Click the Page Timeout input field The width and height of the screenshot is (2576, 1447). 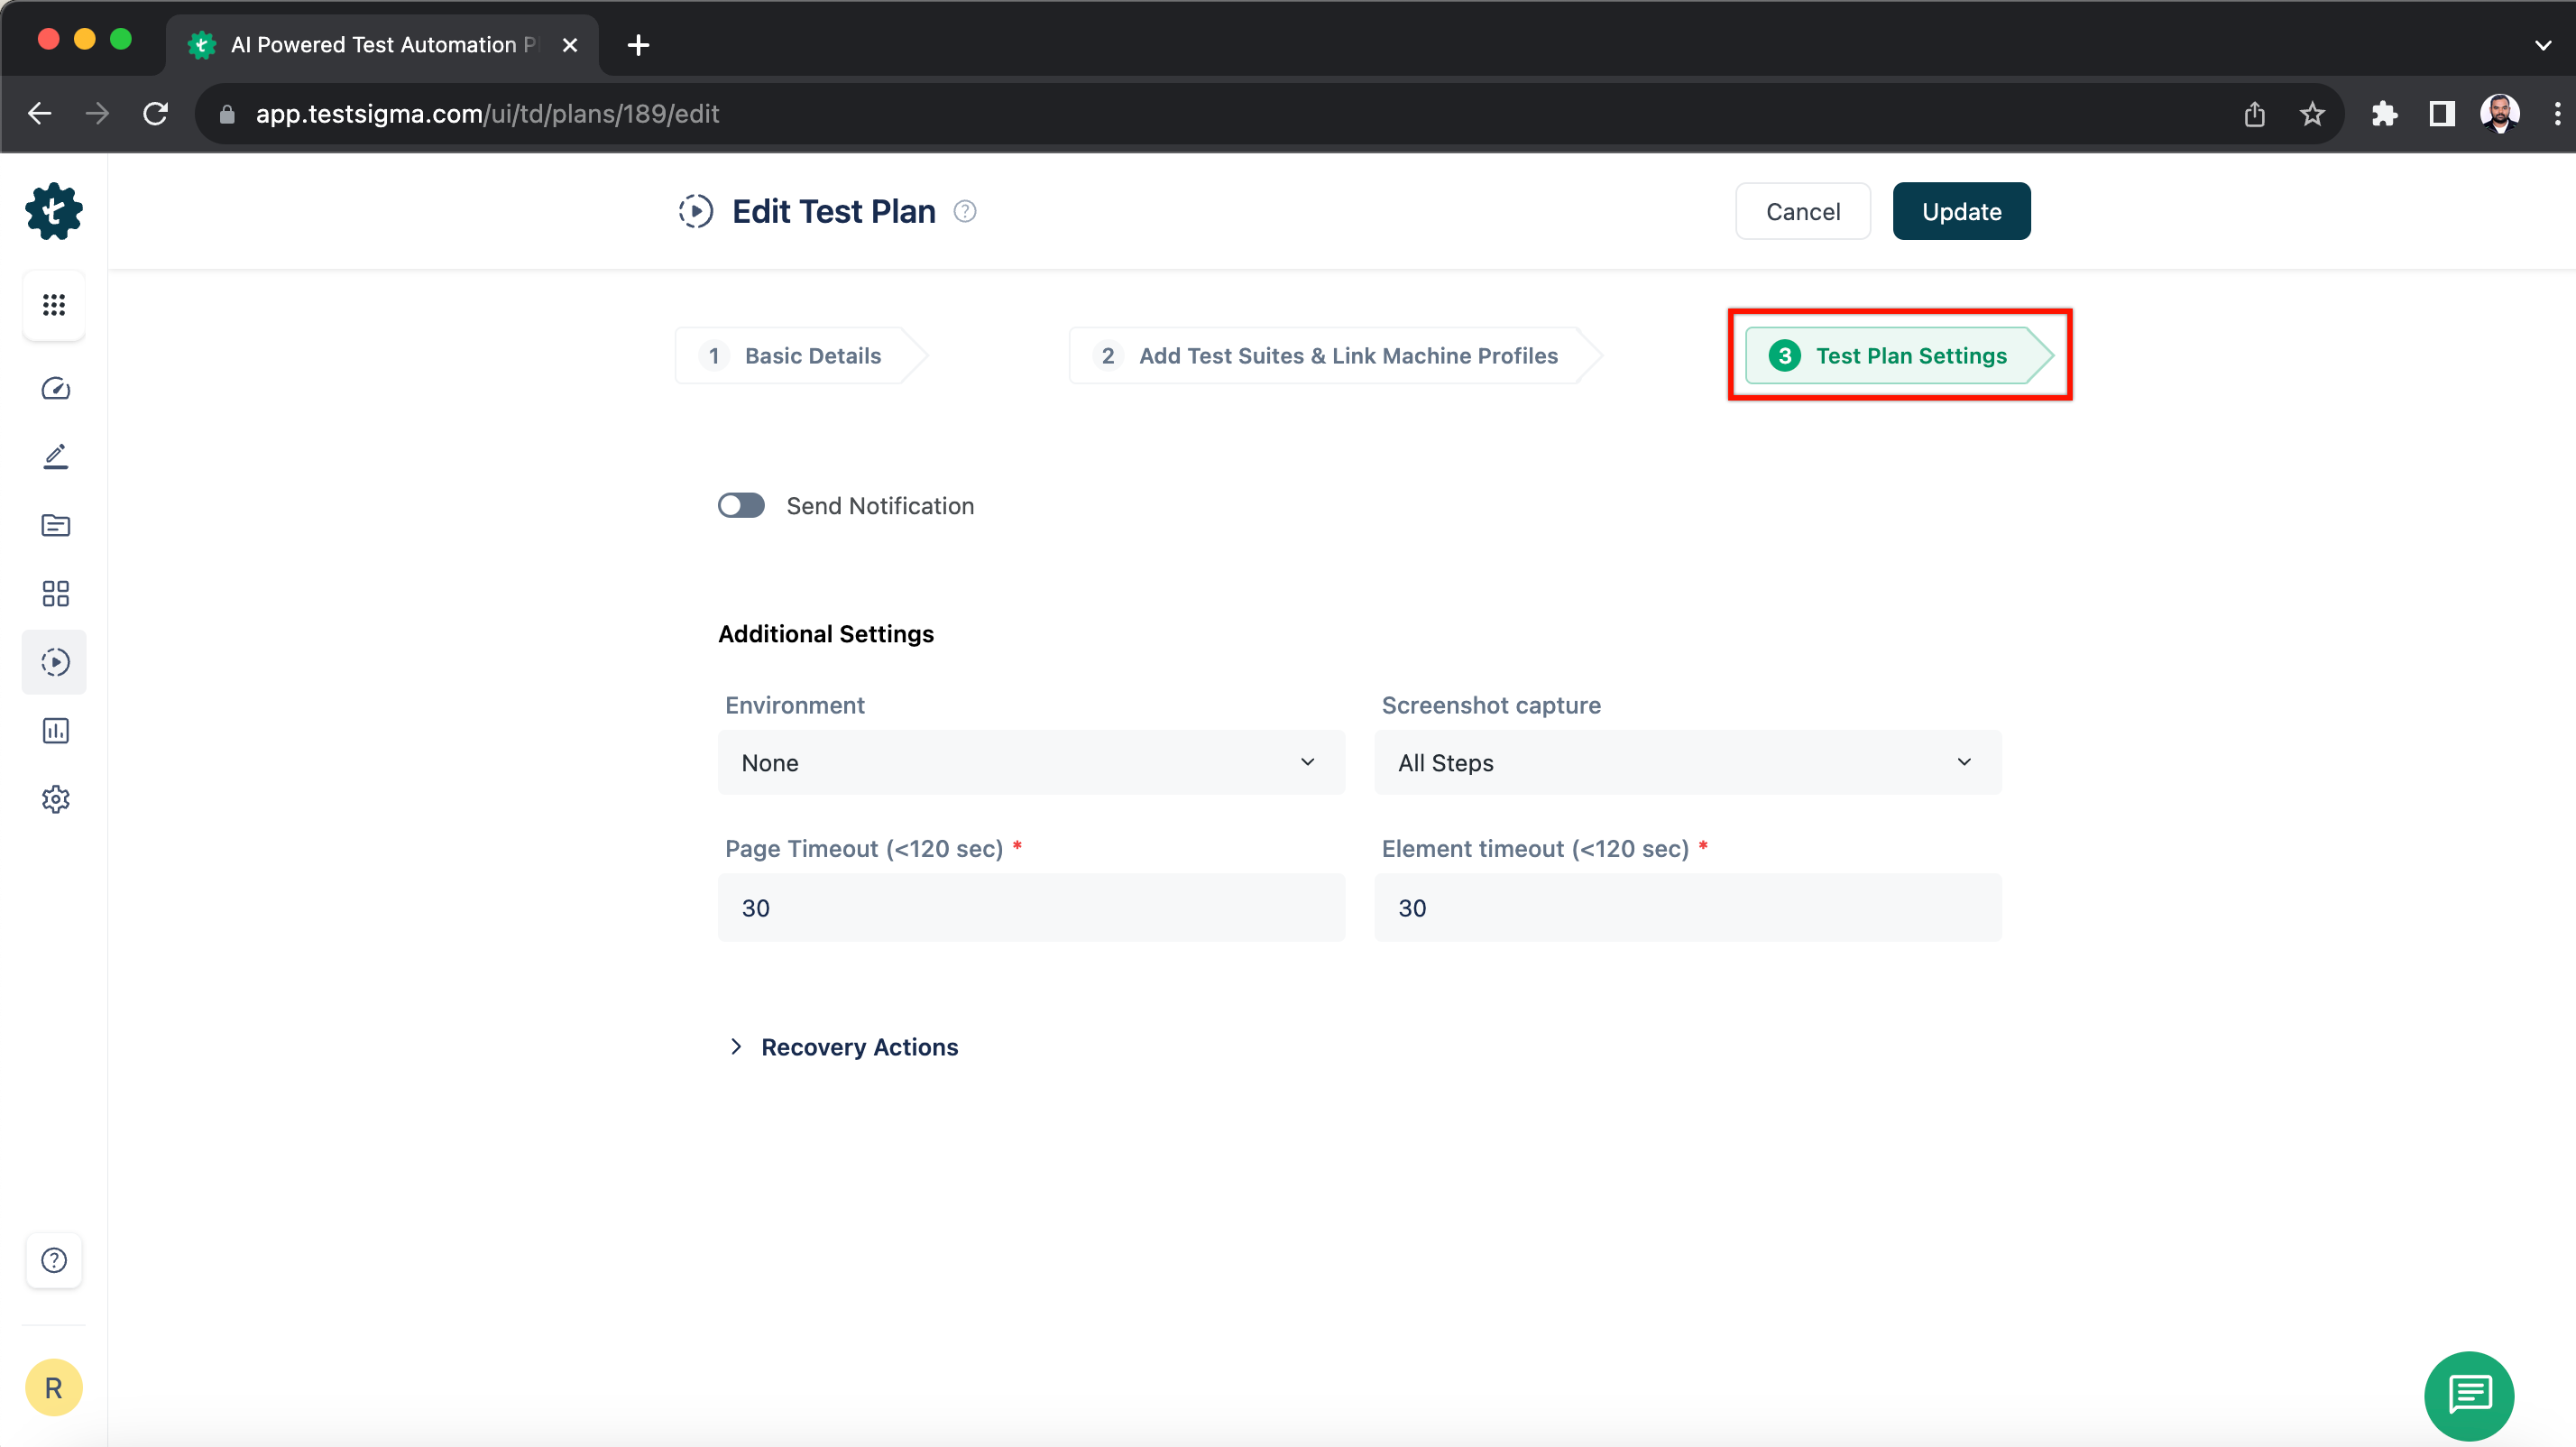pyautogui.click(x=1030, y=908)
